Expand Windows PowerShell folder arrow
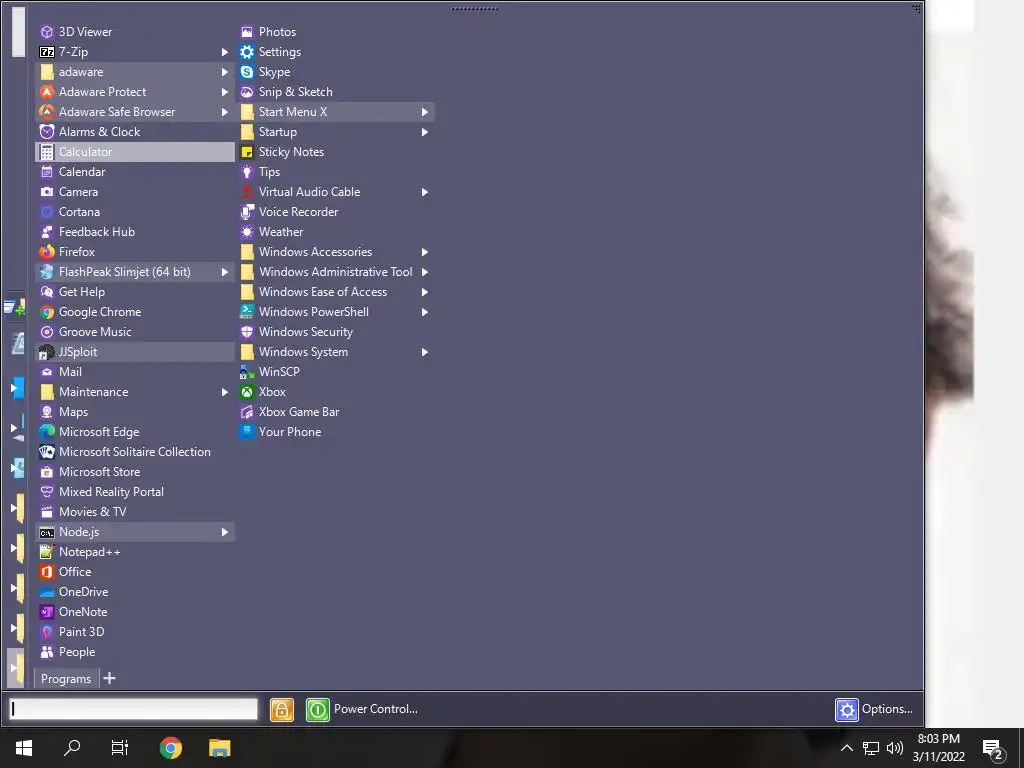The height and width of the screenshot is (768, 1024). (x=424, y=312)
